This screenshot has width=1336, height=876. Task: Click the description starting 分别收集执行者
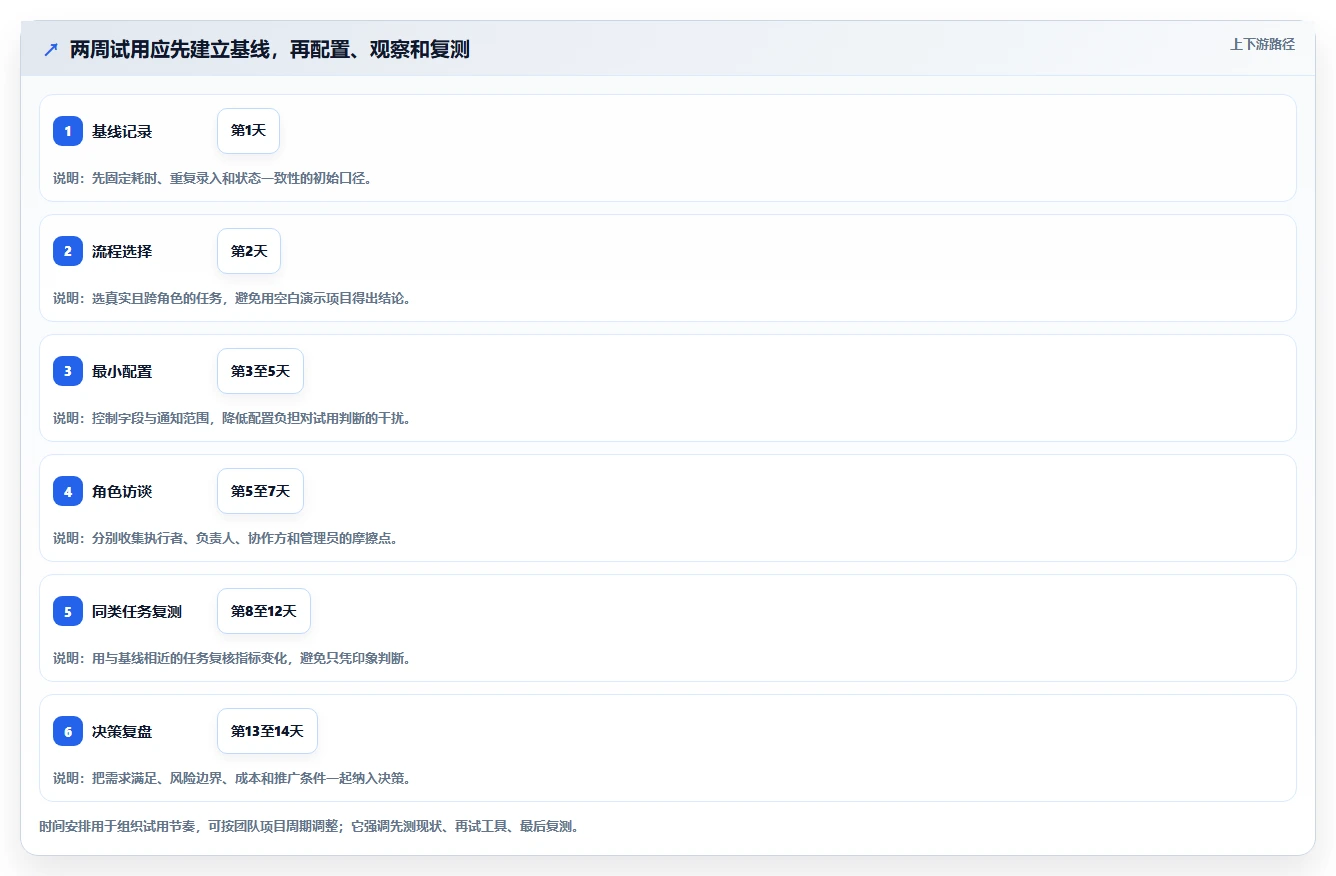click(x=225, y=538)
